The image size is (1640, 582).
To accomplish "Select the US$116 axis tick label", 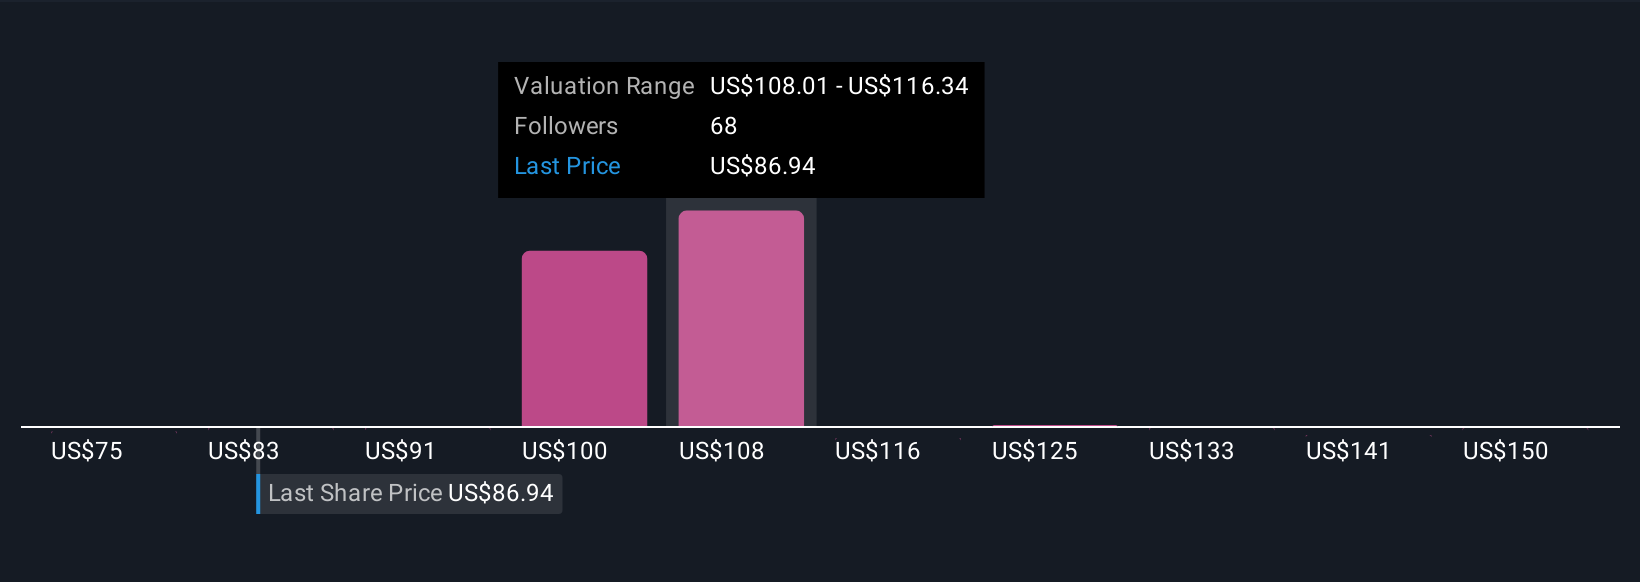I will [x=878, y=451].
